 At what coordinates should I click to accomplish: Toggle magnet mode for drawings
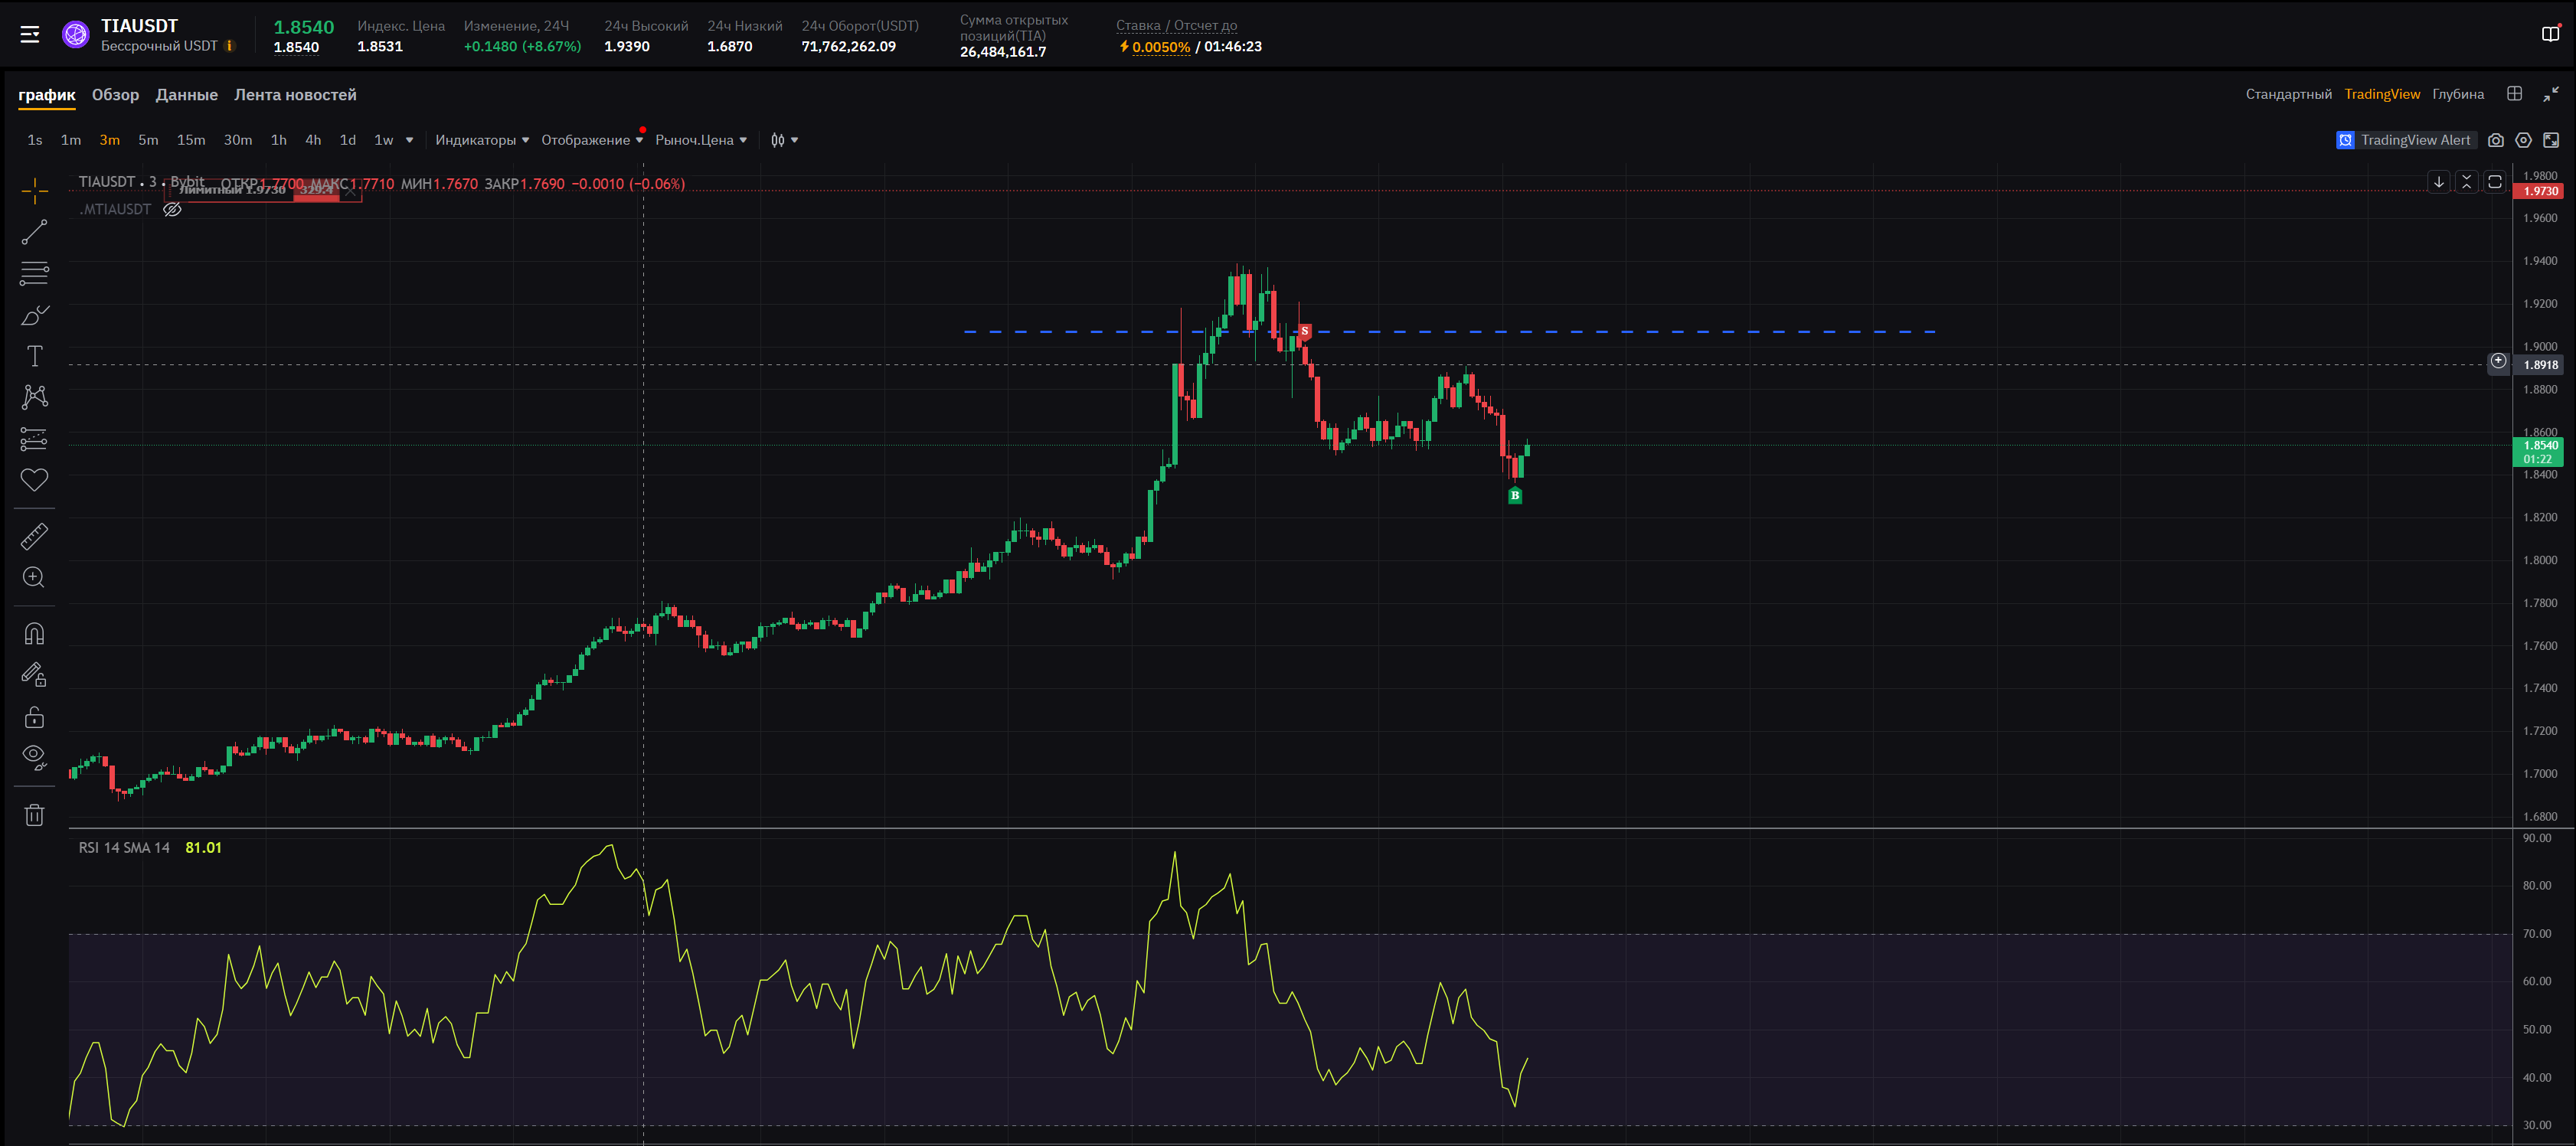coord(34,634)
